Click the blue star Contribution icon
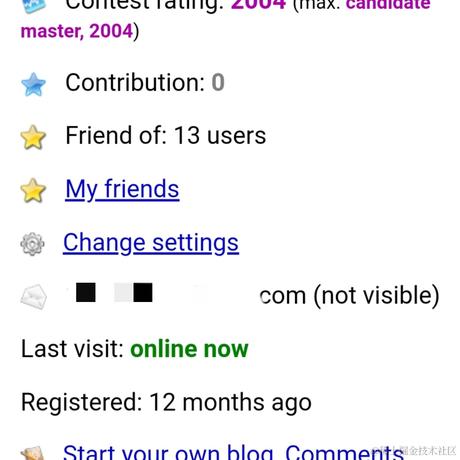 coord(33,84)
